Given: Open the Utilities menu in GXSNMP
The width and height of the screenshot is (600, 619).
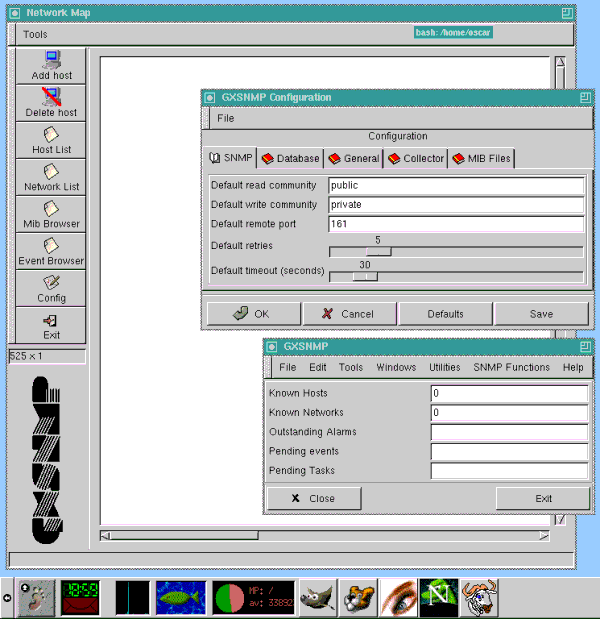Looking at the screenshot, I should (x=444, y=367).
